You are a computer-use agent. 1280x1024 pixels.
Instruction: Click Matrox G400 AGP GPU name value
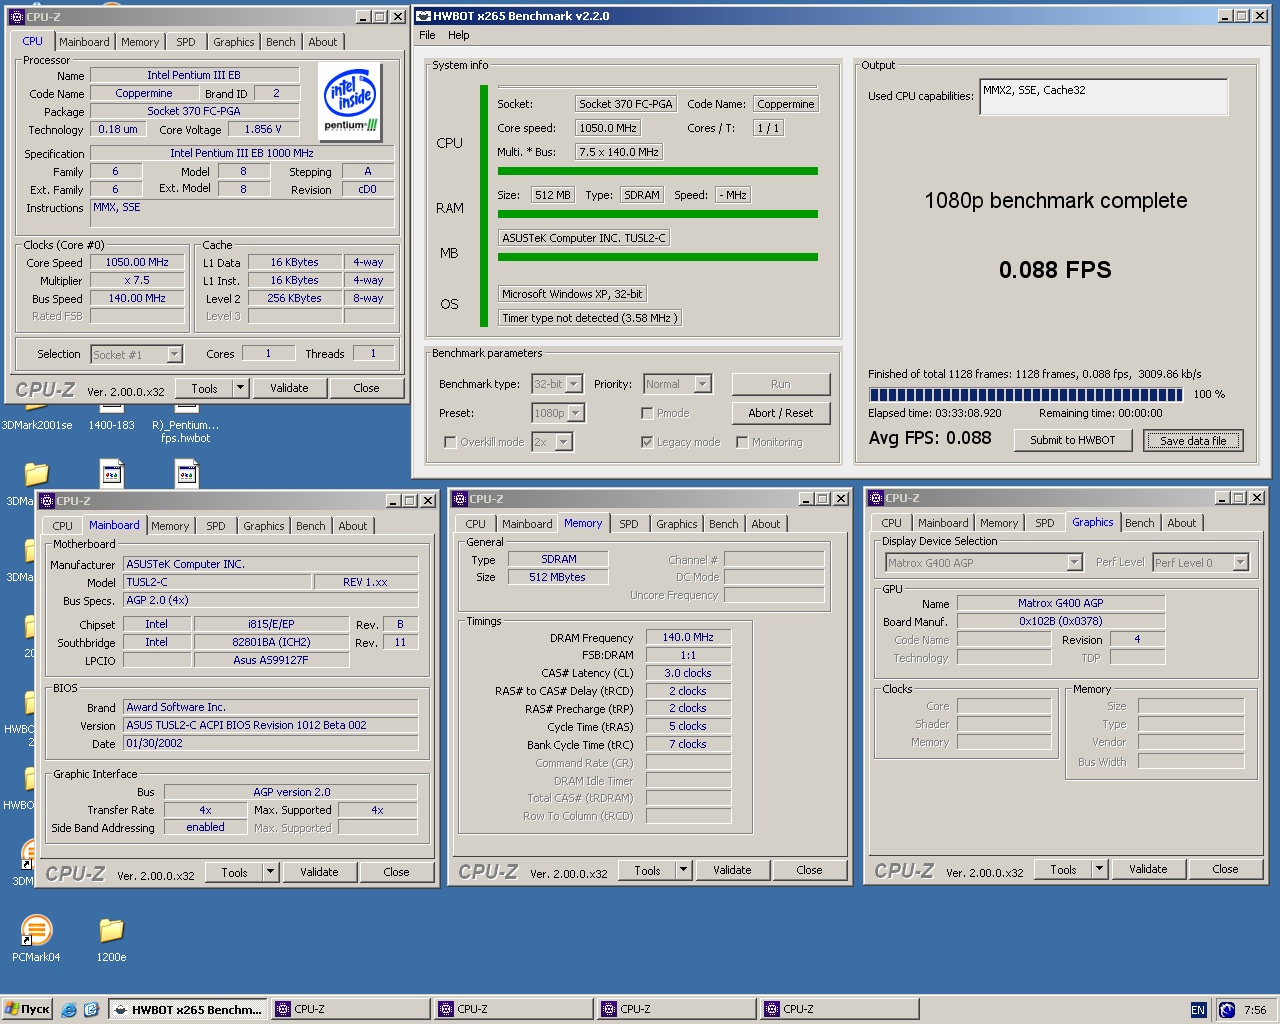1061,603
